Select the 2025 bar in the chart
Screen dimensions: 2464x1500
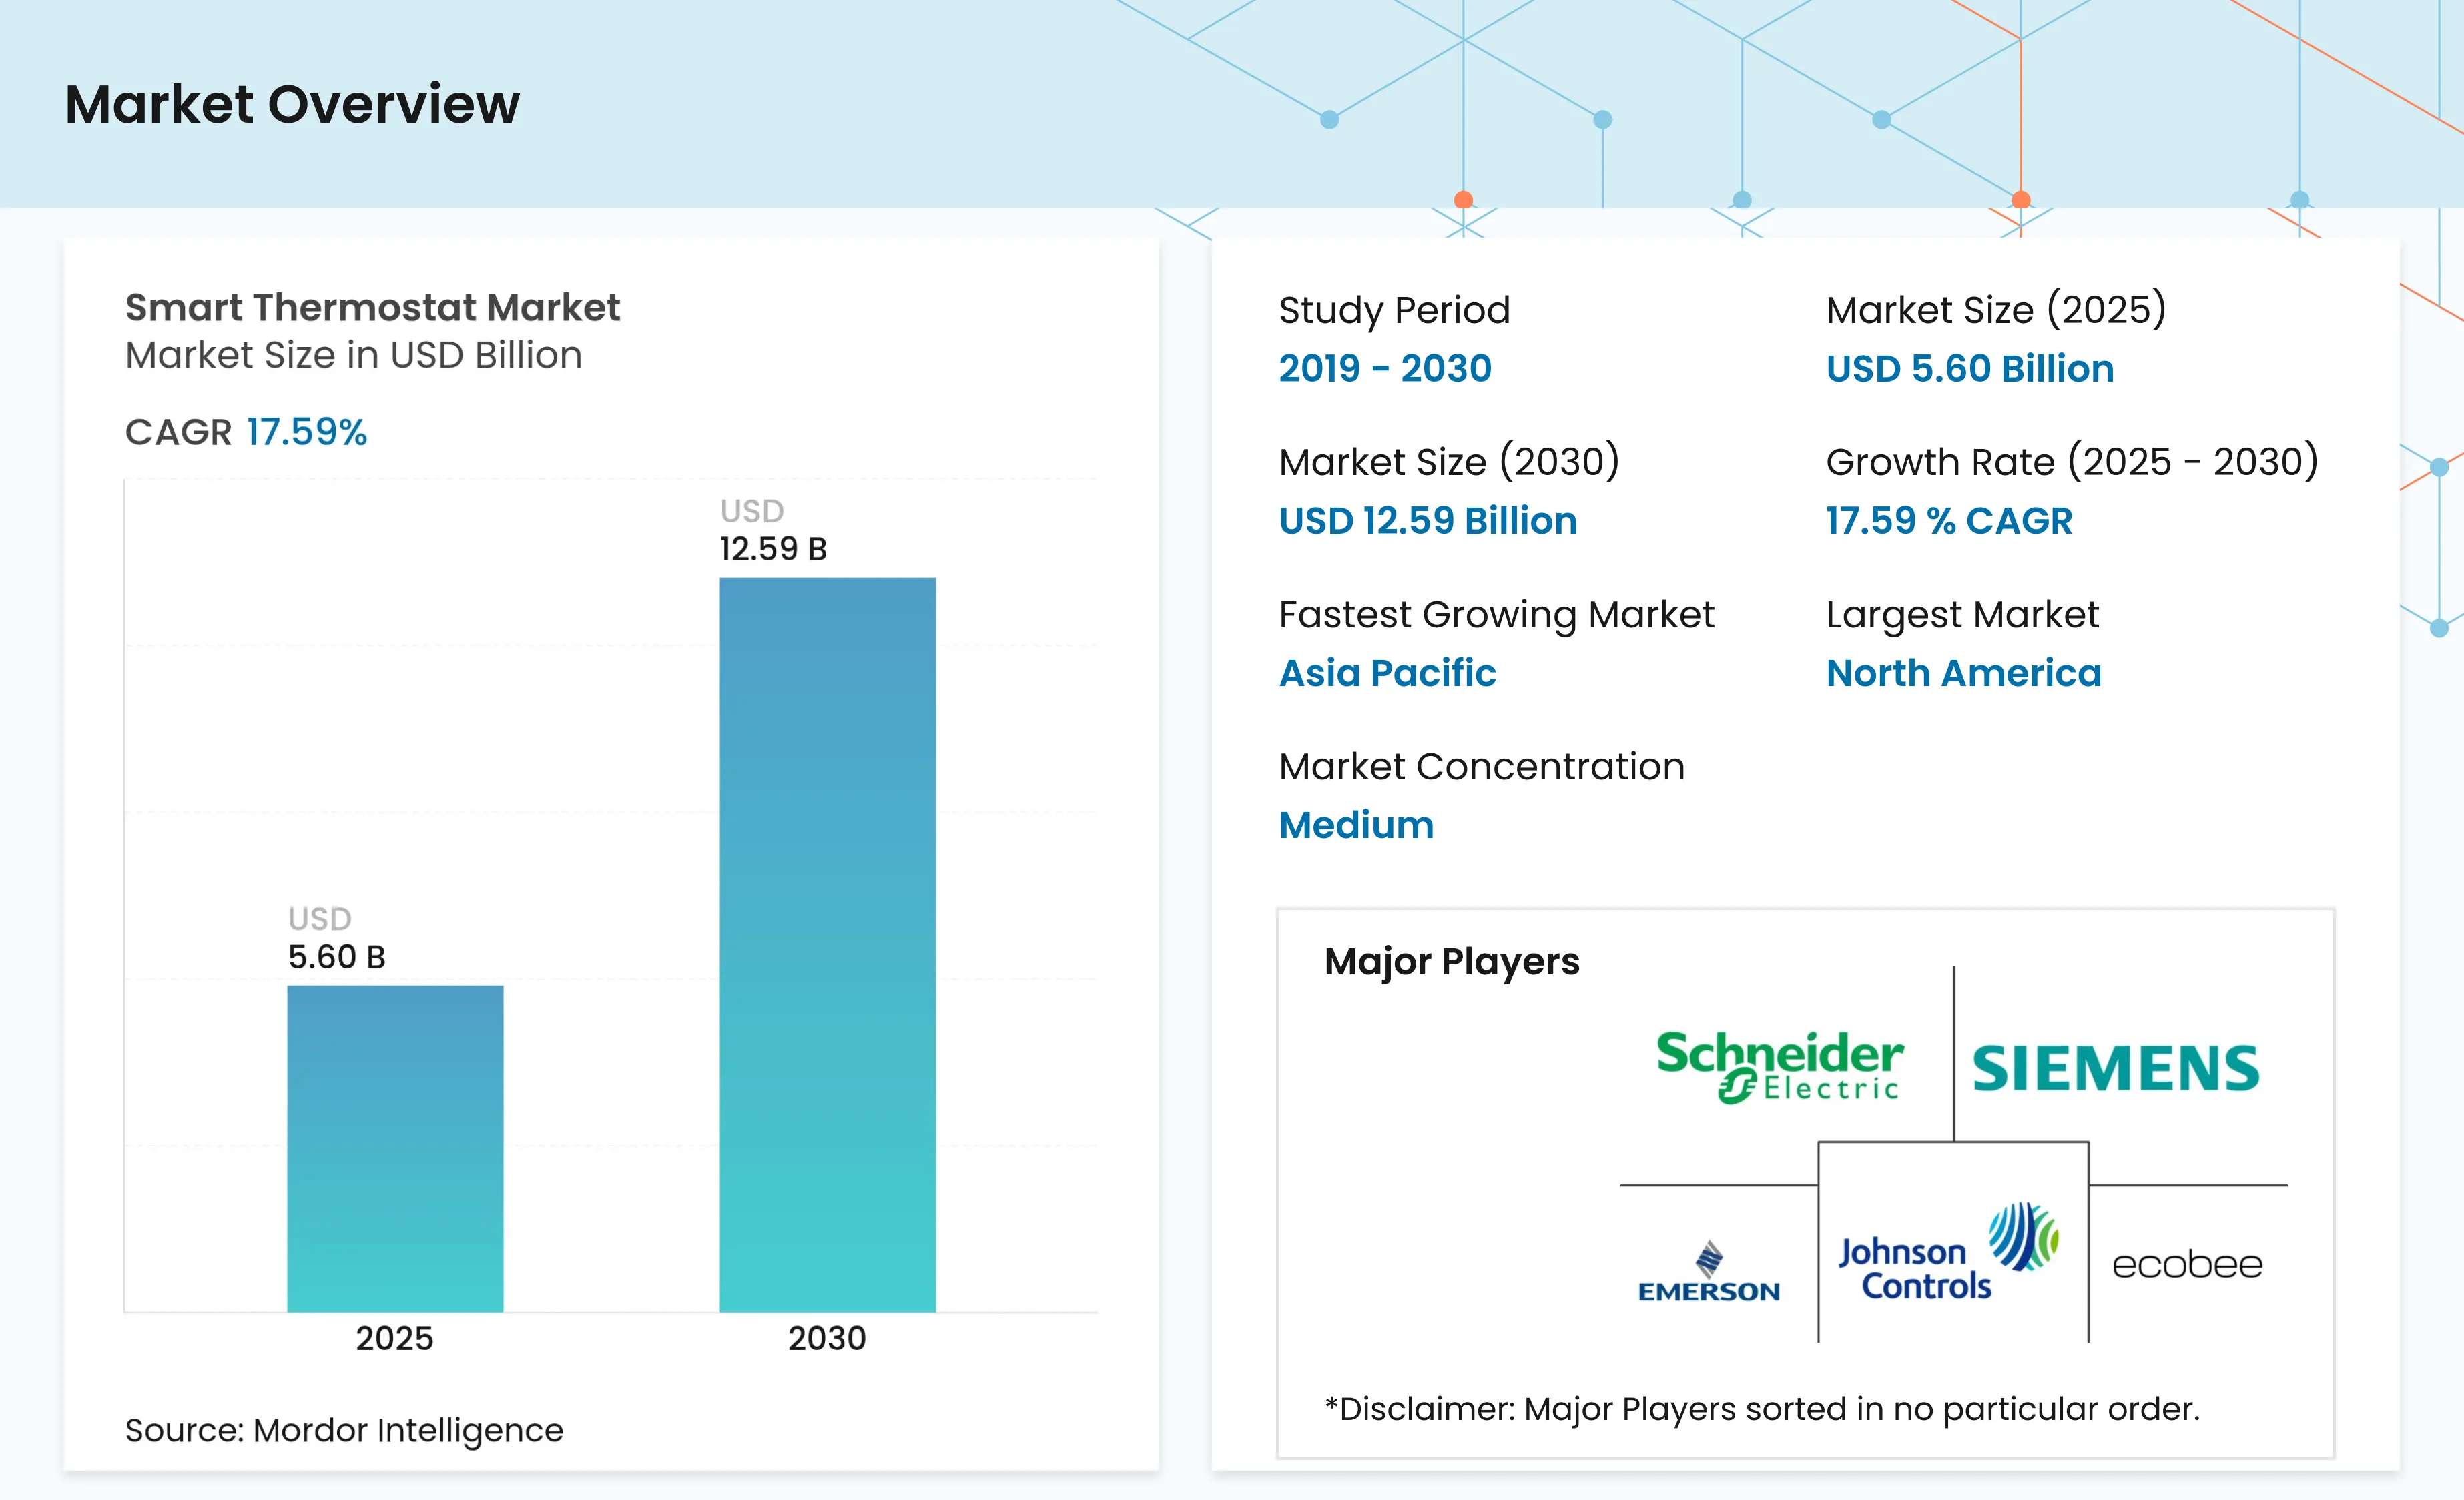[395, 1148]
